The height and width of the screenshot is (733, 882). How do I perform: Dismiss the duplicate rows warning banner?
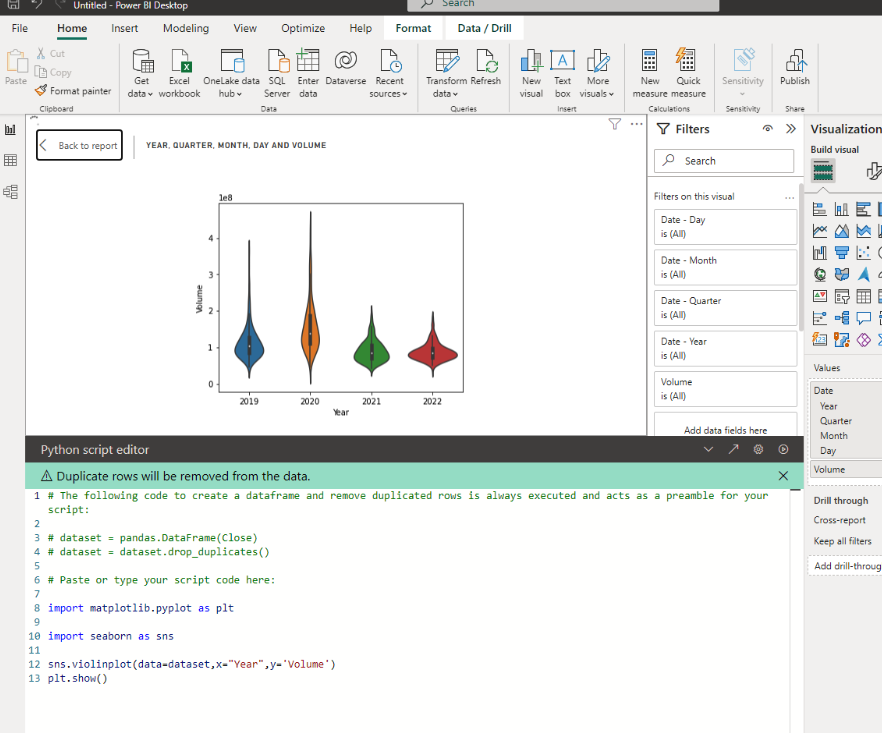783,476
